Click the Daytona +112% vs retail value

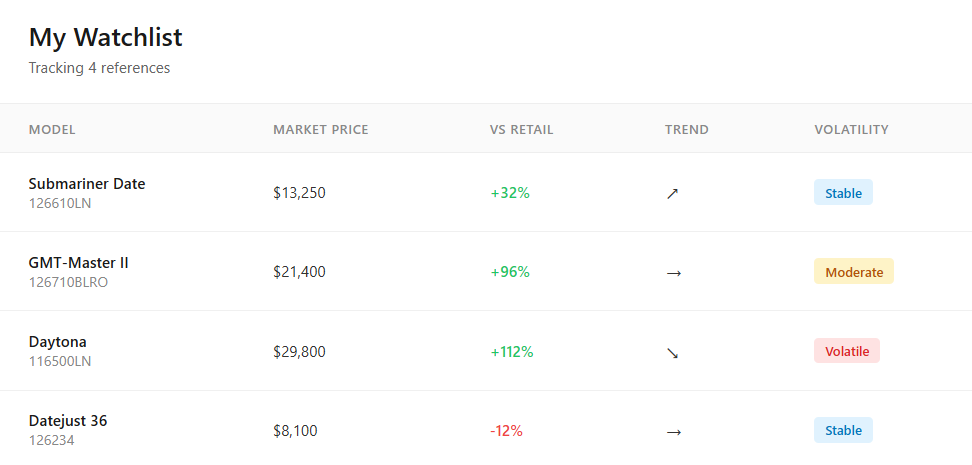511,352
